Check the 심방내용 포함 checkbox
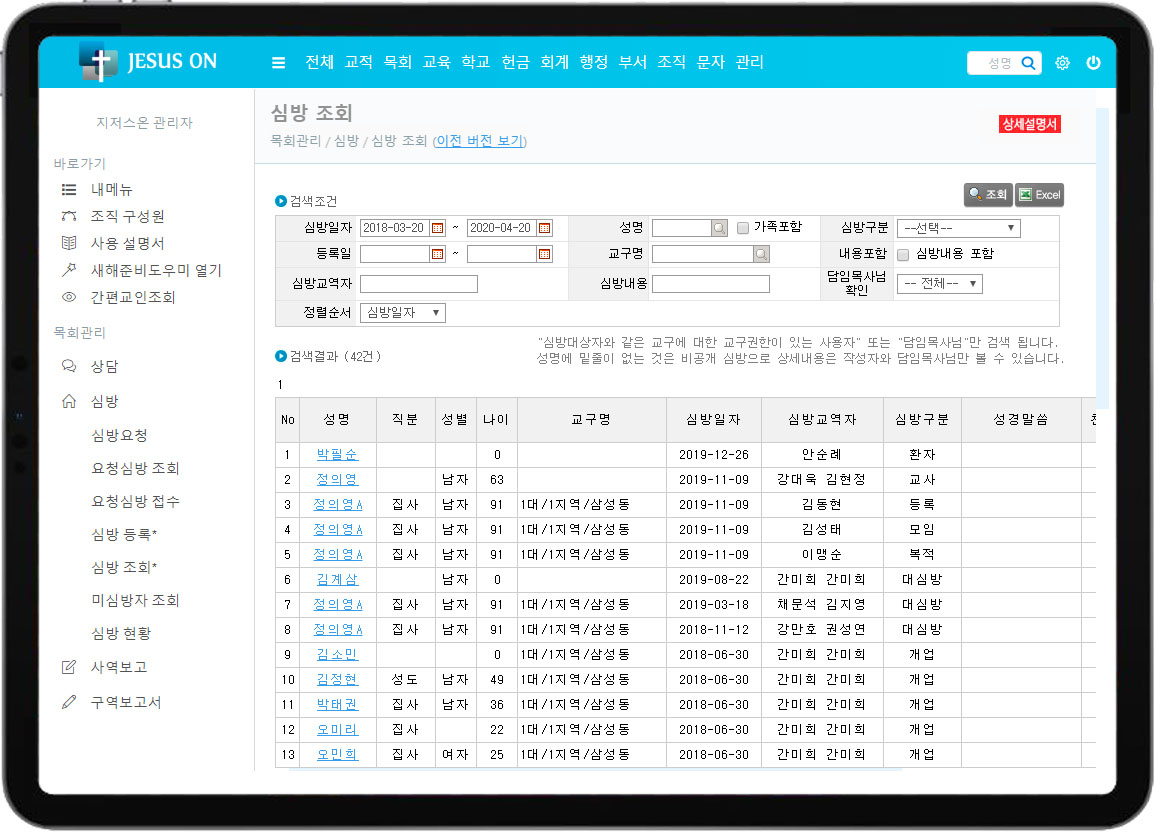 click(903, 254)
